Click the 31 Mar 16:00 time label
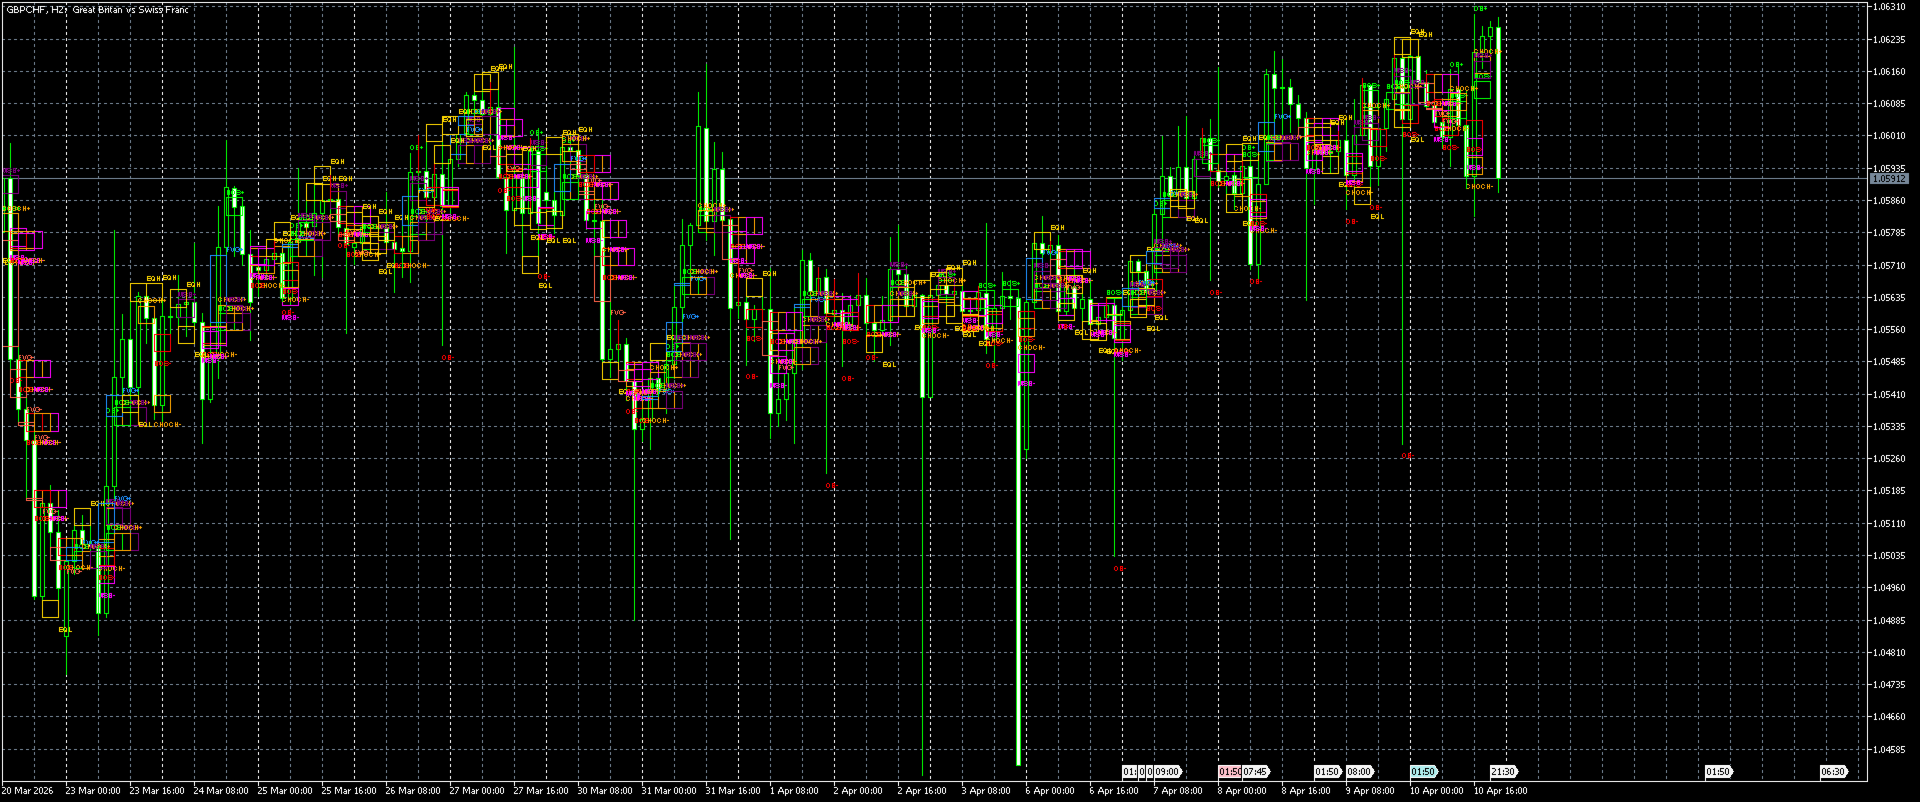Screen dimensions: 1920x802 point(733,791)
